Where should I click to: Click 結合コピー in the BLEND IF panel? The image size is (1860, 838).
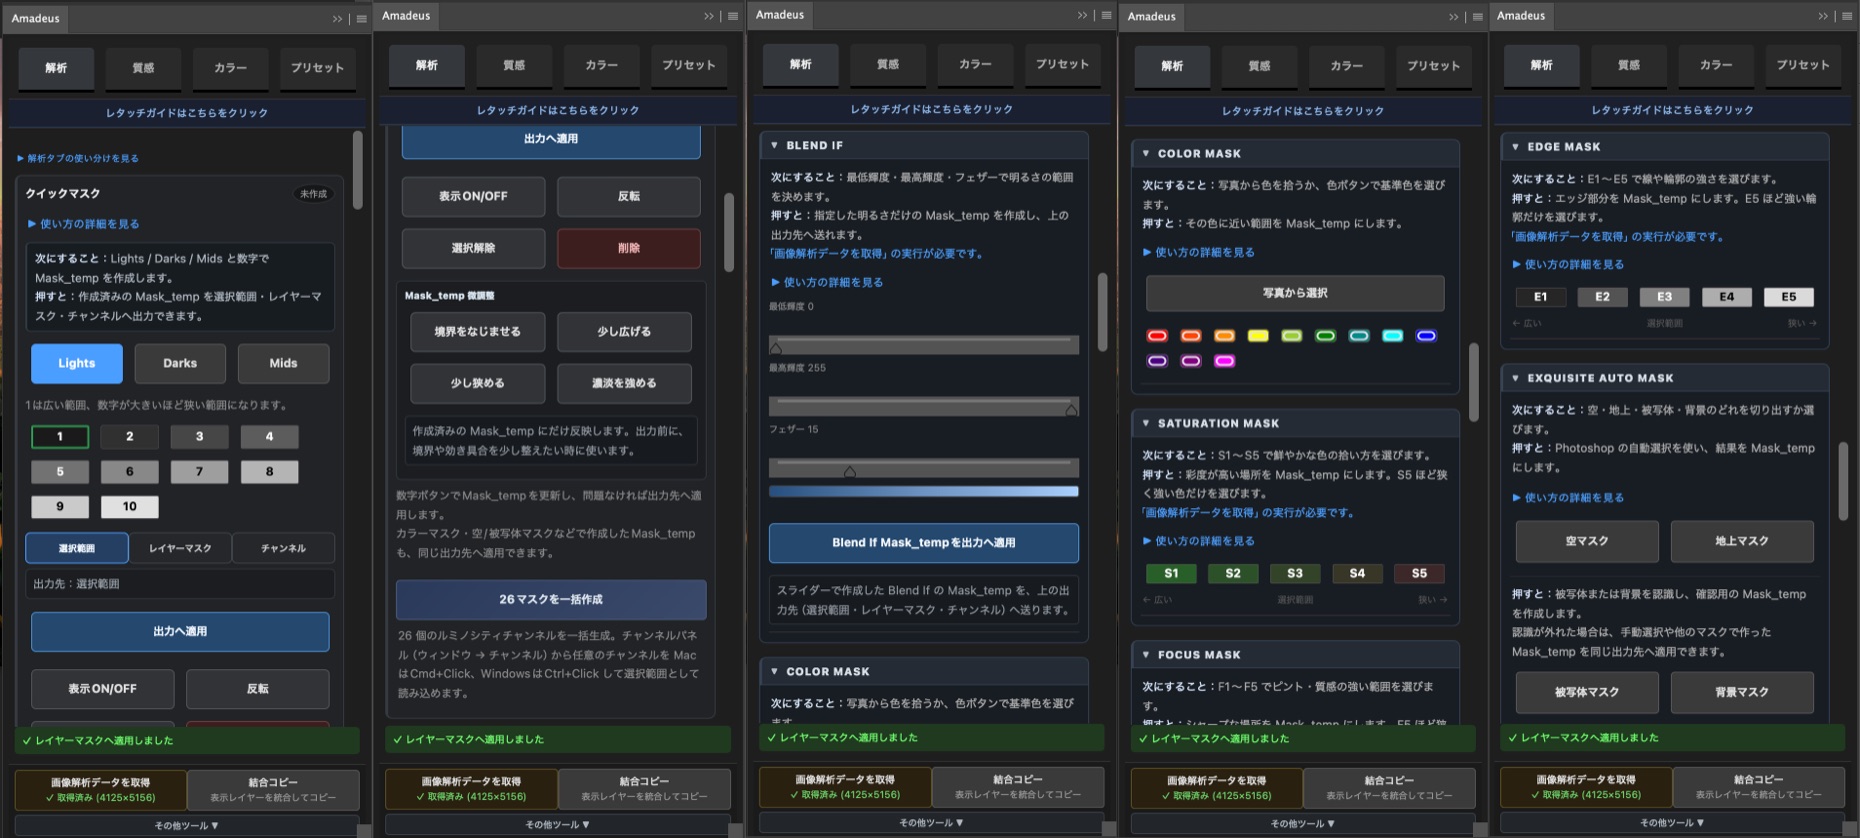coord(1018,786)
